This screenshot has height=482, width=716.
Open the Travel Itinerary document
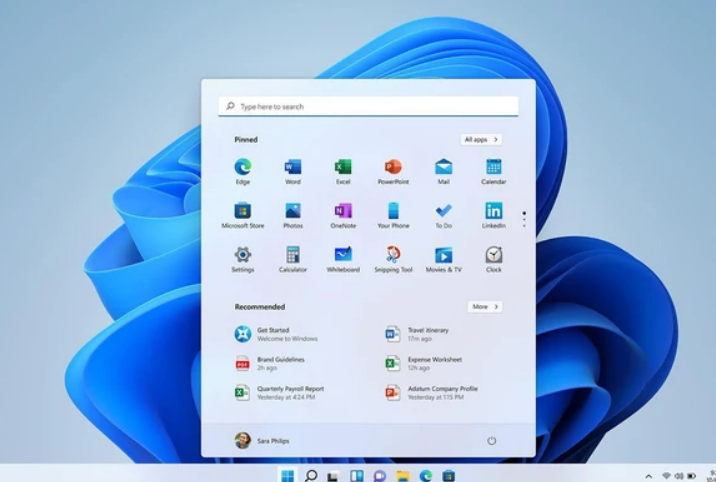417,334
